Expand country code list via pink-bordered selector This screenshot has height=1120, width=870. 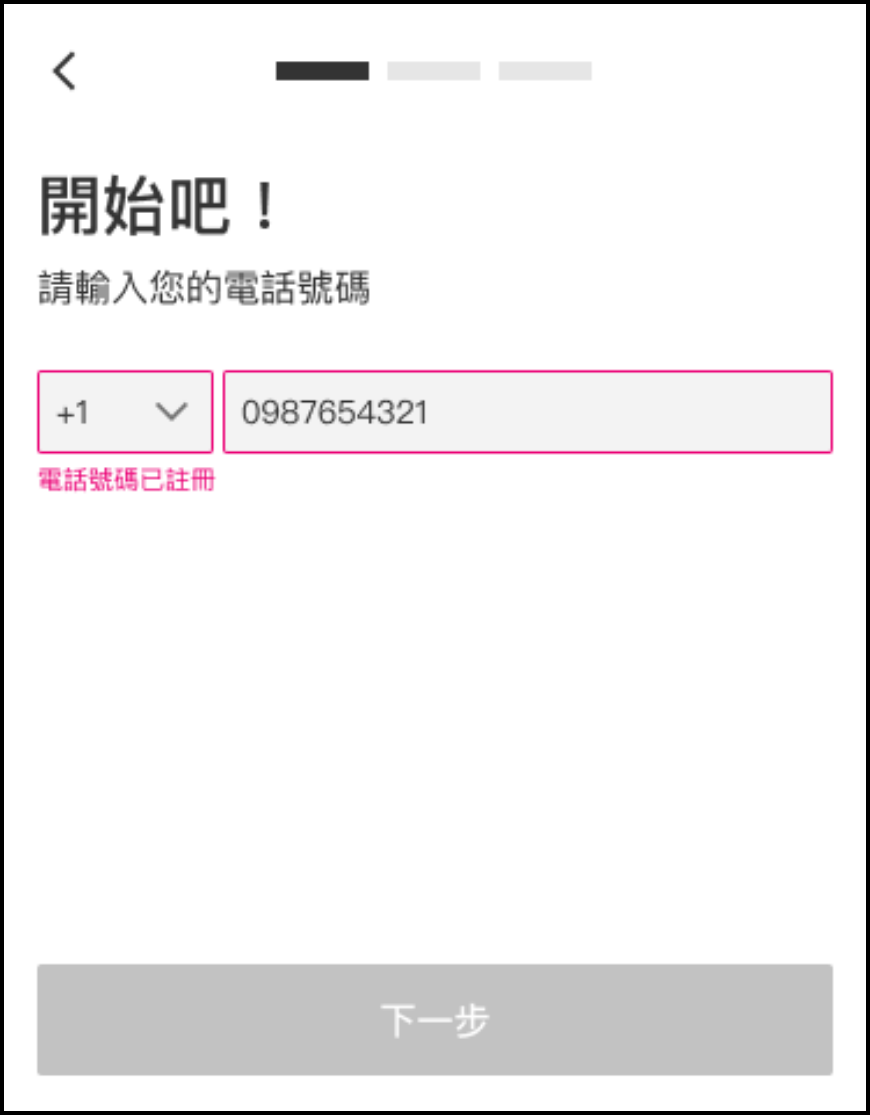tap(125, 411)
